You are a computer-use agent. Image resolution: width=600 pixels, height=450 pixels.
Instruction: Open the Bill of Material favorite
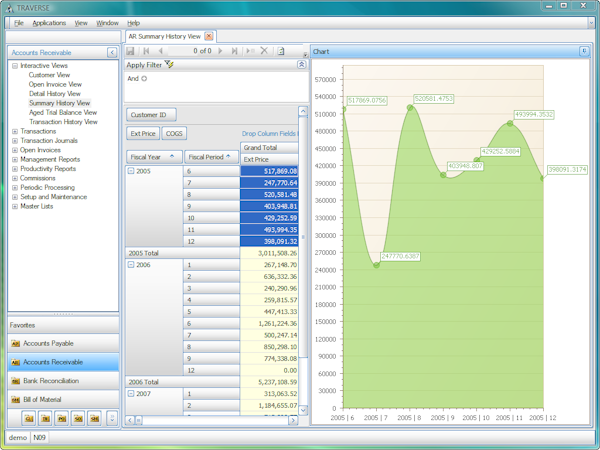[x=63, y=399]
